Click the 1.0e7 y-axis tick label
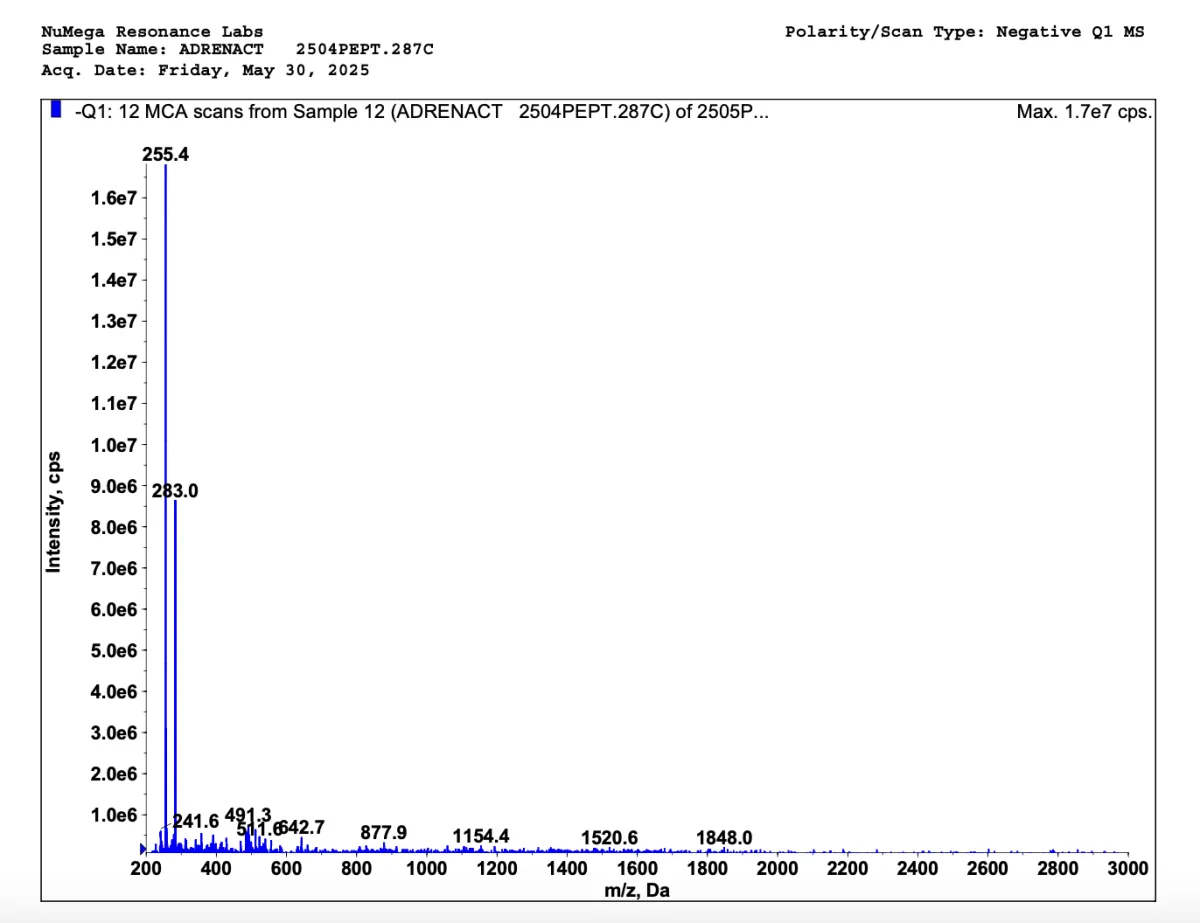This screenshot has height=923, width=1200. point(114,445)
